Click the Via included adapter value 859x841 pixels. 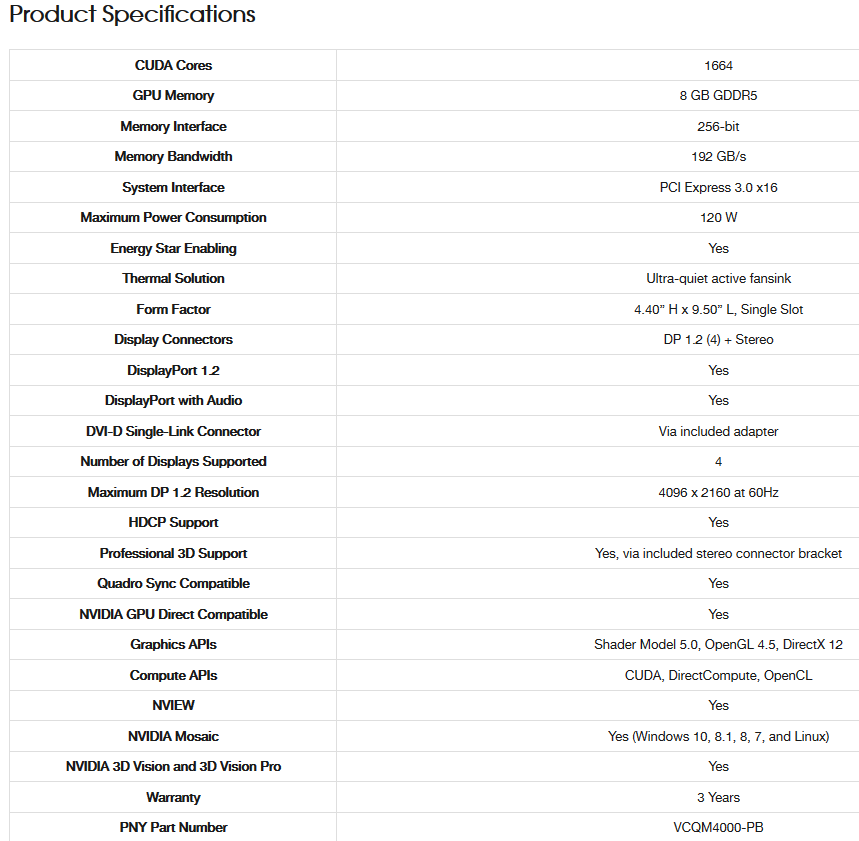(718, 431)
